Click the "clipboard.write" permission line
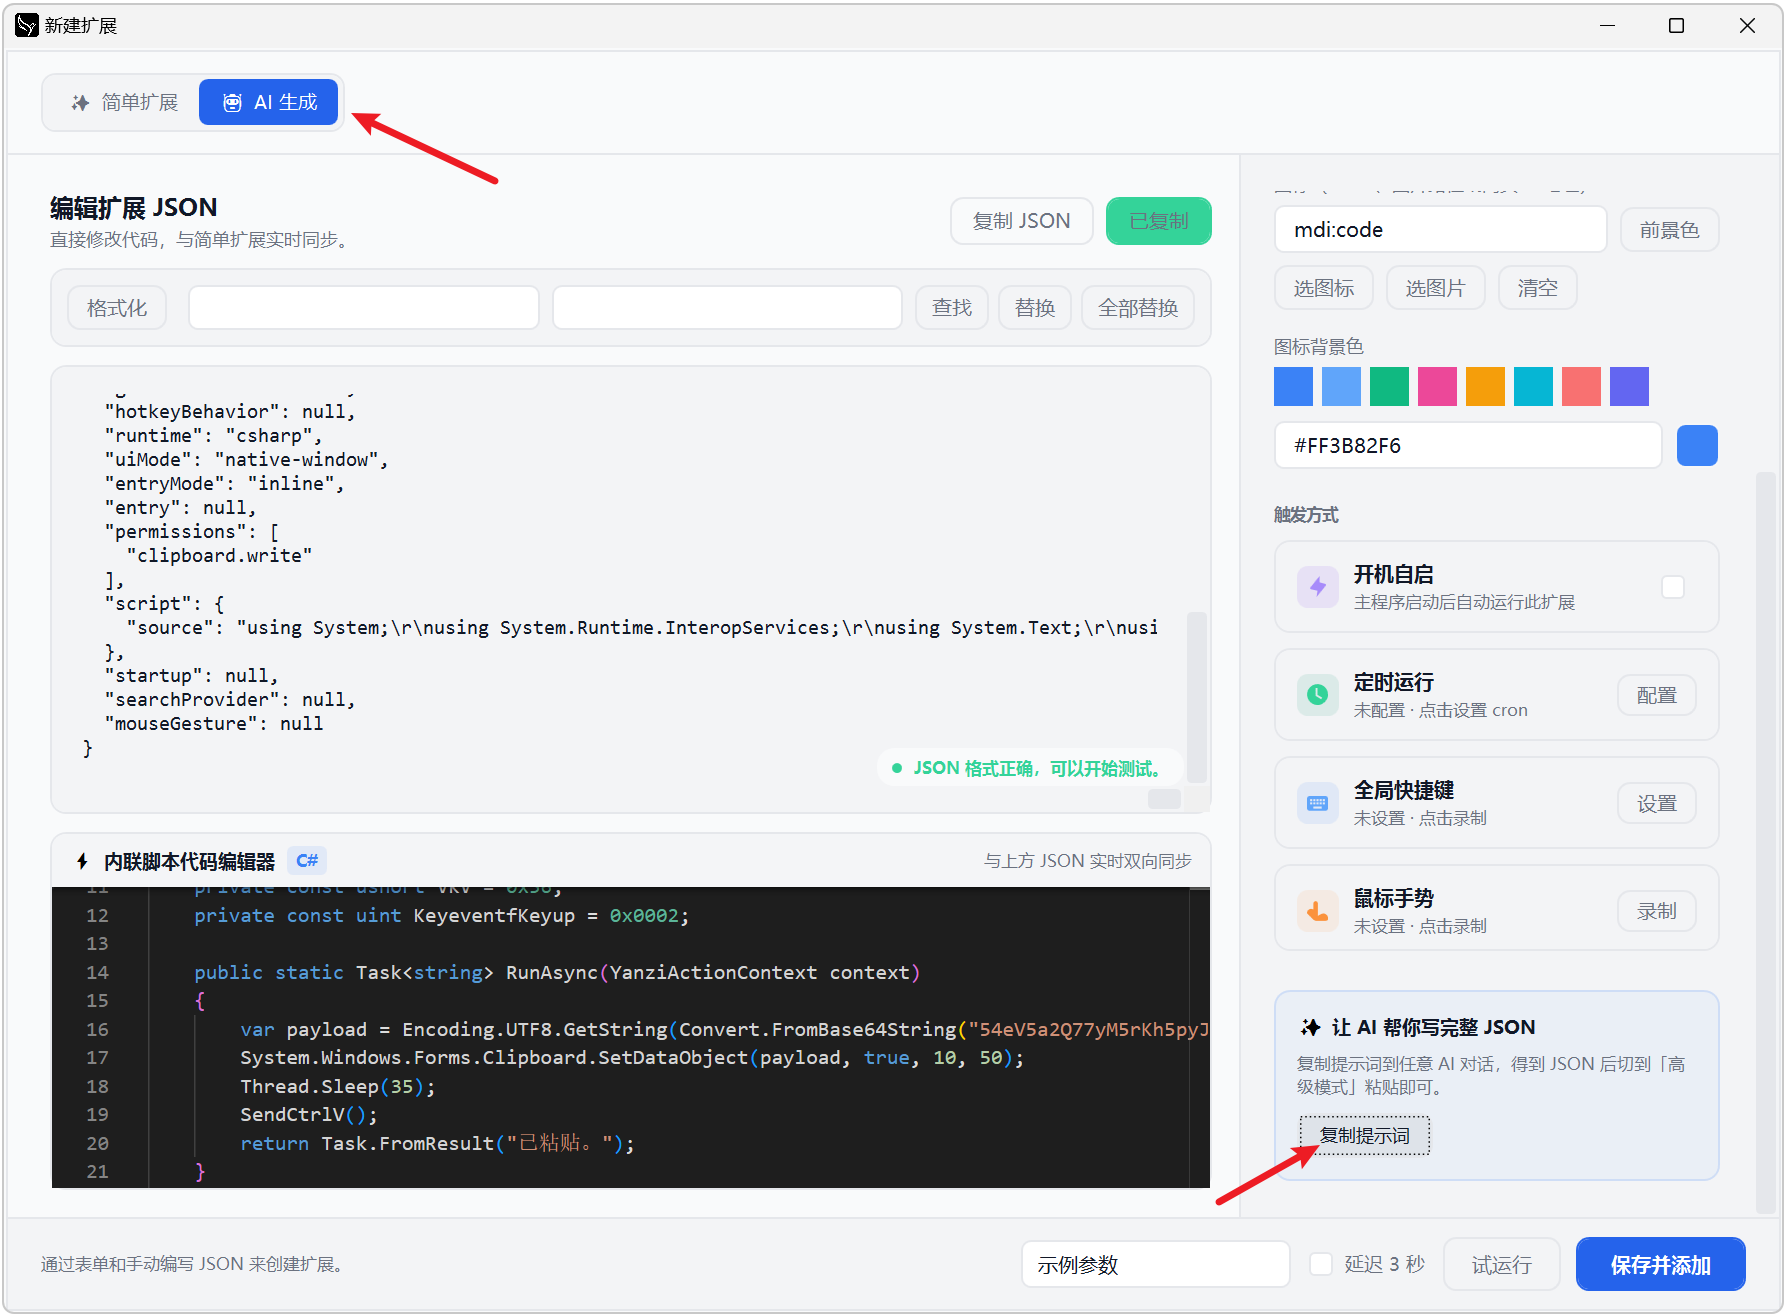1786x1316 pixels. [x=219, y=555]
